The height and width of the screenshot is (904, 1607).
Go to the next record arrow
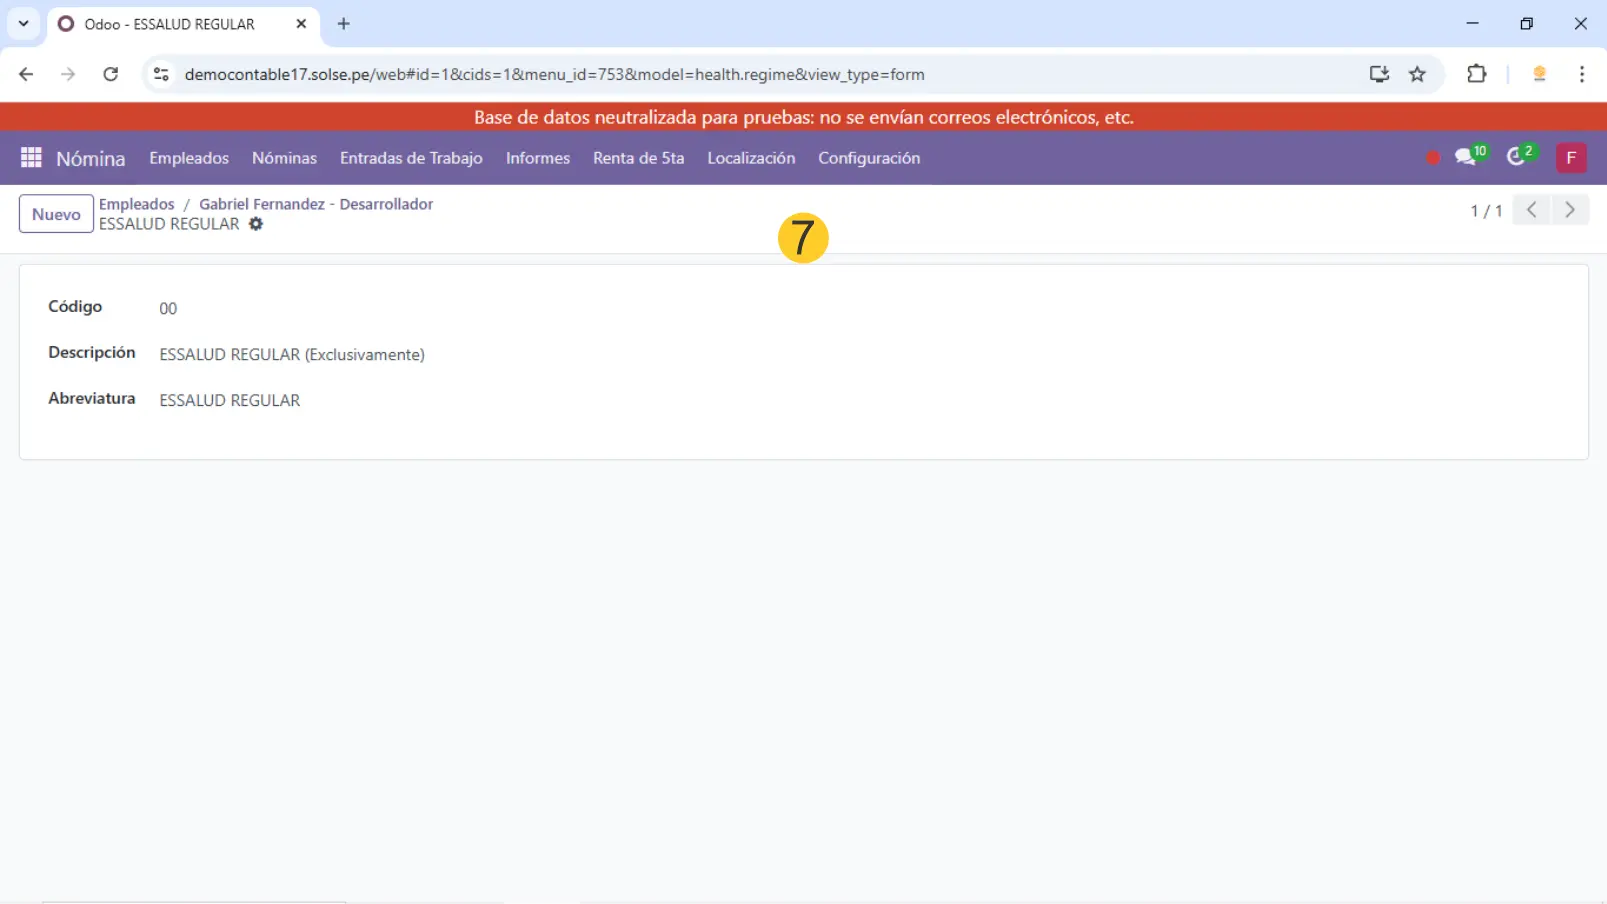(1569, 210)
